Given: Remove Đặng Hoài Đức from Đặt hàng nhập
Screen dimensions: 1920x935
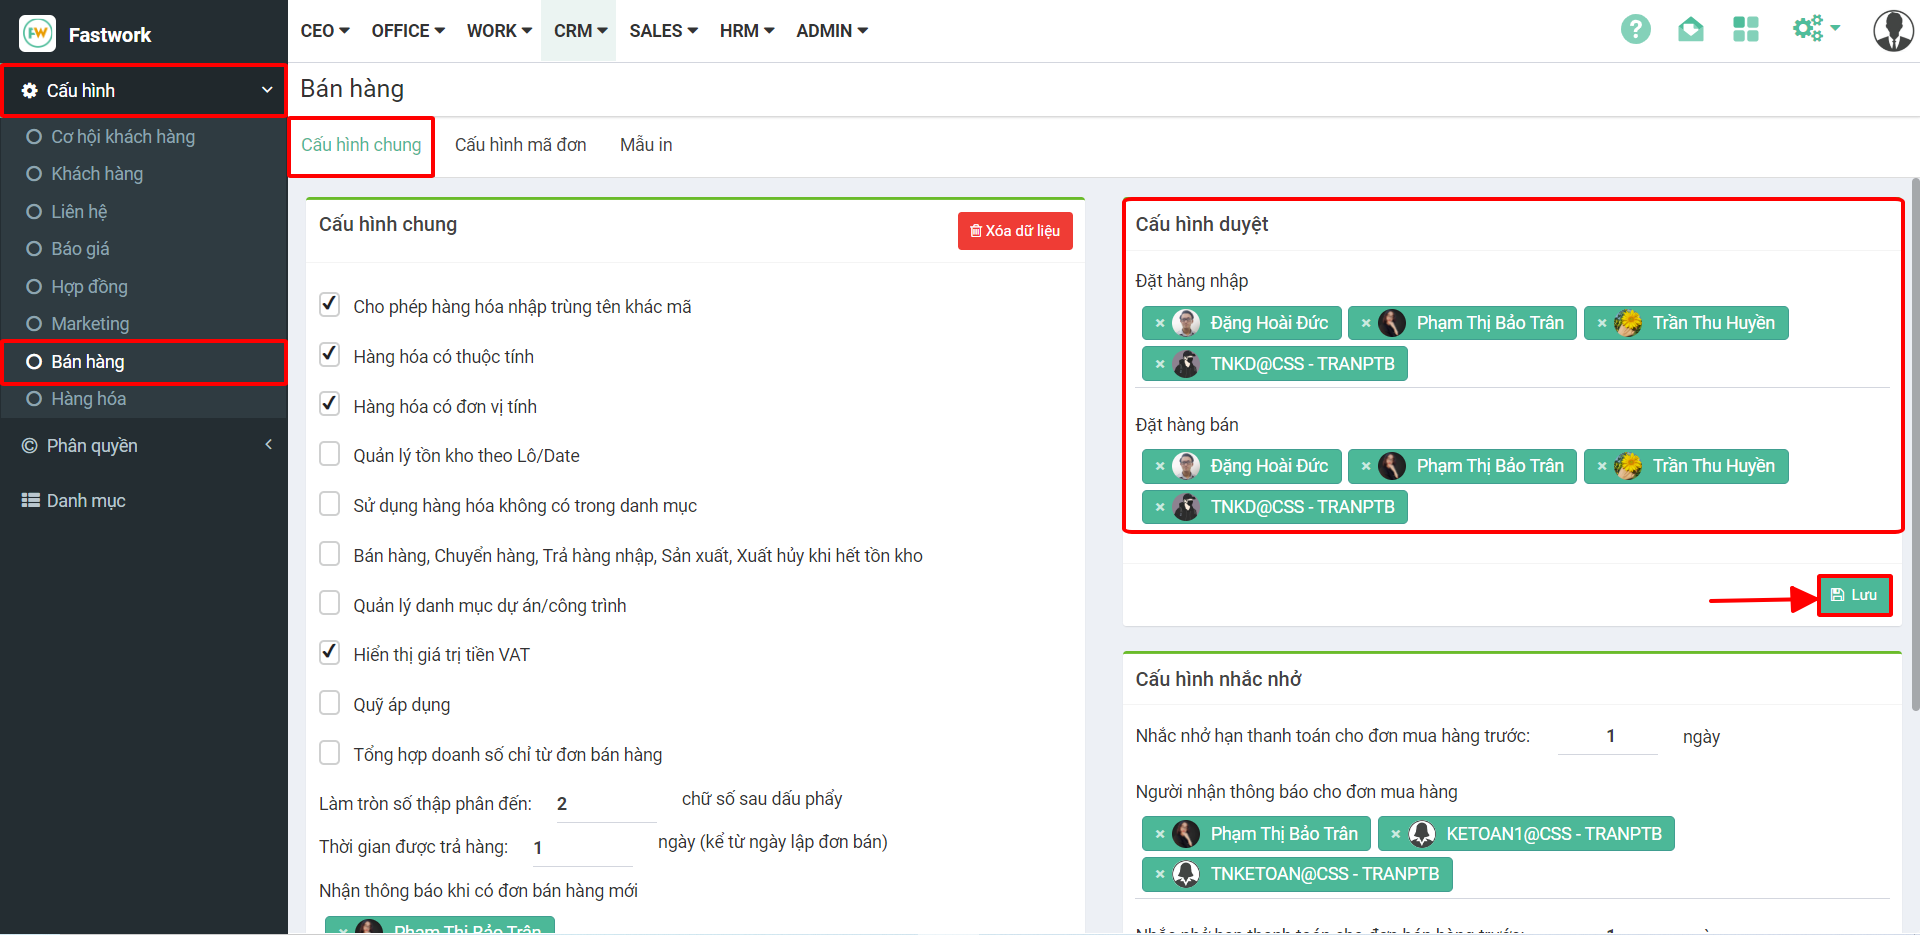Looking at the screenshot, I should click(1160, 324).
